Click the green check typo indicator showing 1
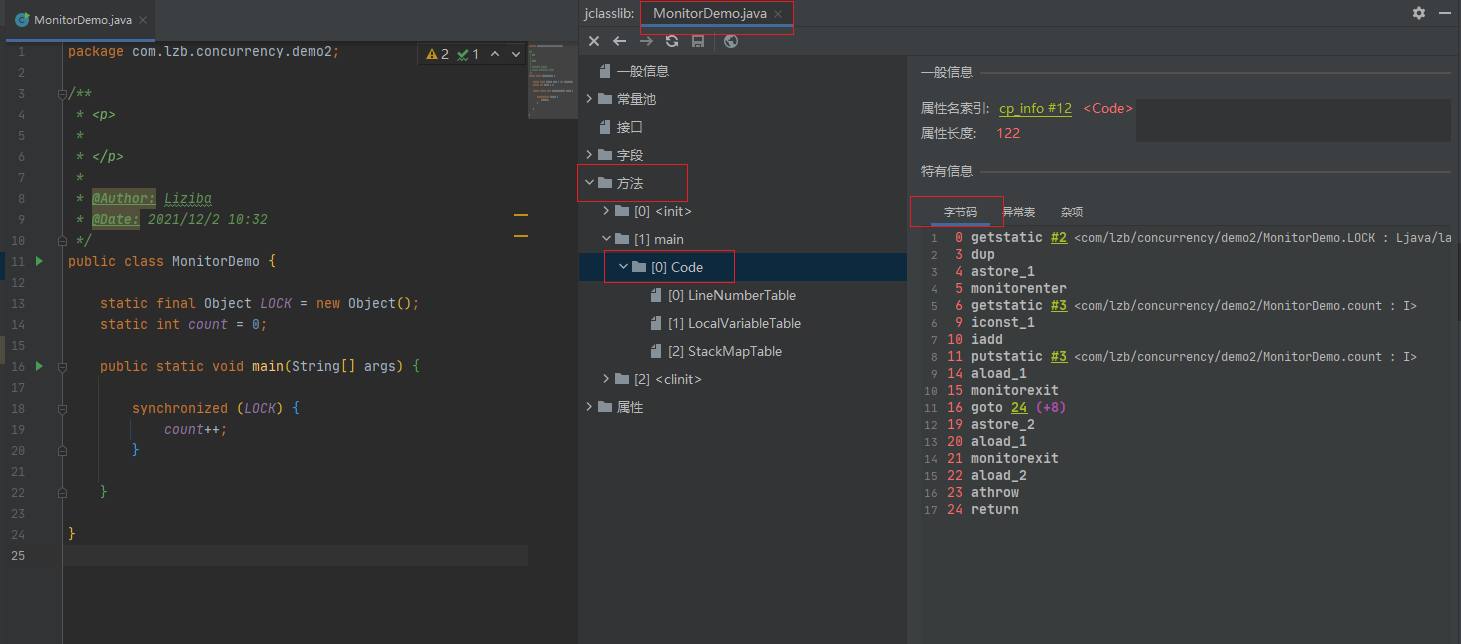The image size is (1461, 644). click(468, 54)
